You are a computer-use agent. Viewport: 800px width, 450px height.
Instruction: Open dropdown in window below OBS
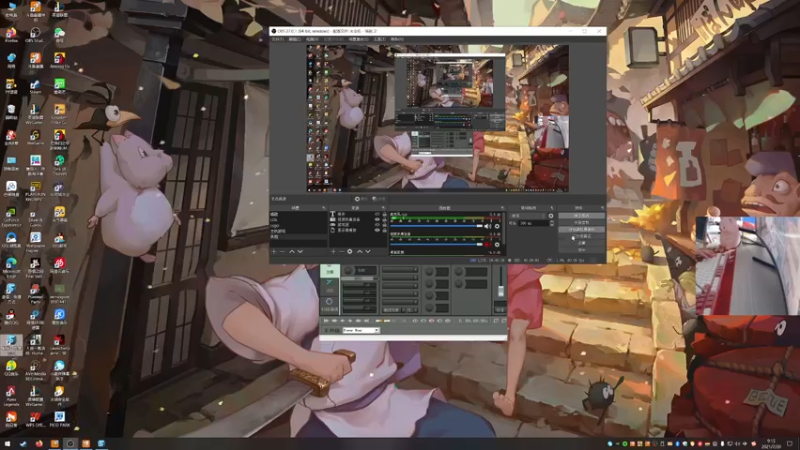pos(361,330)
